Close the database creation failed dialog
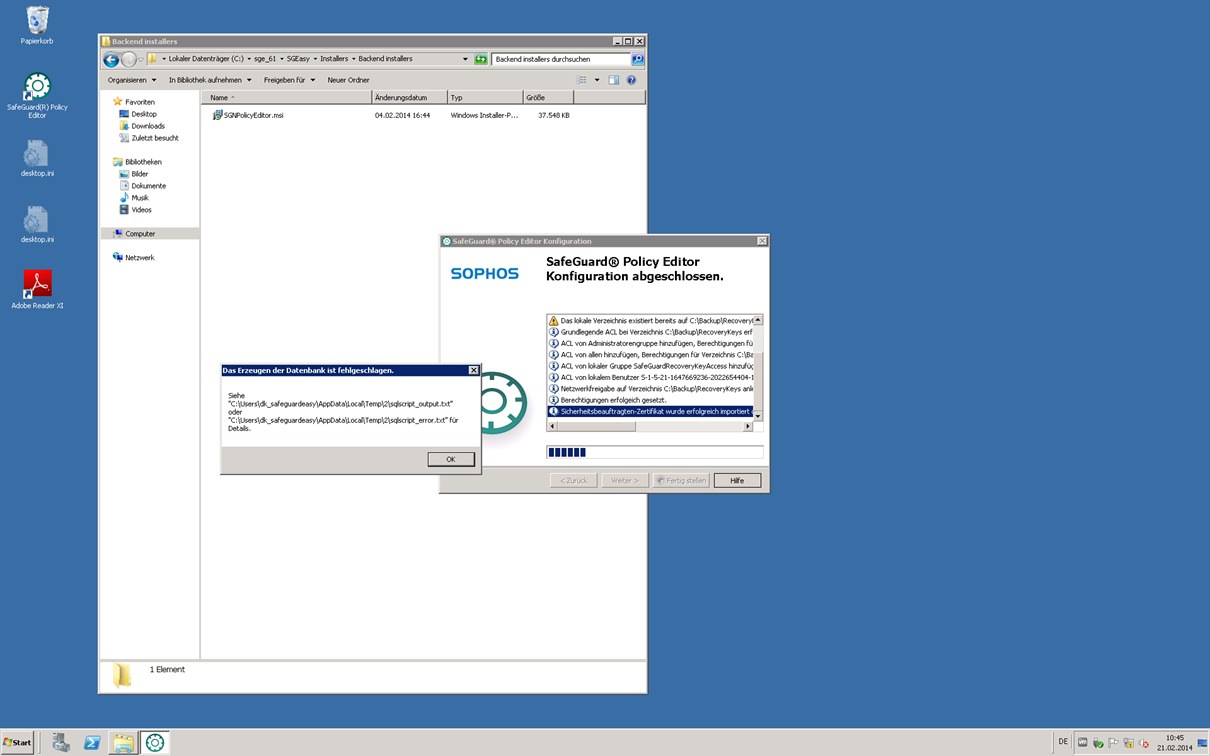 coord(474,370)
